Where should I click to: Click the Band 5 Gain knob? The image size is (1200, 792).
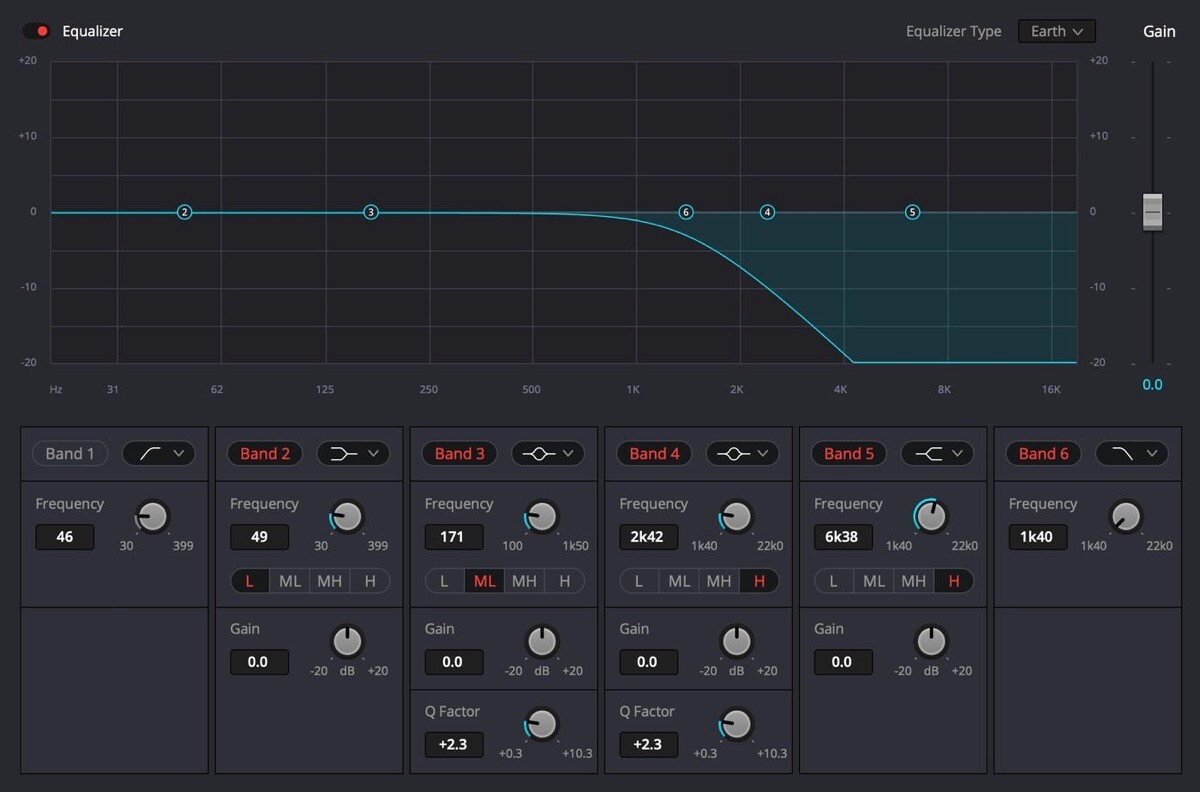pyautogui.click(x=931, y=641)
